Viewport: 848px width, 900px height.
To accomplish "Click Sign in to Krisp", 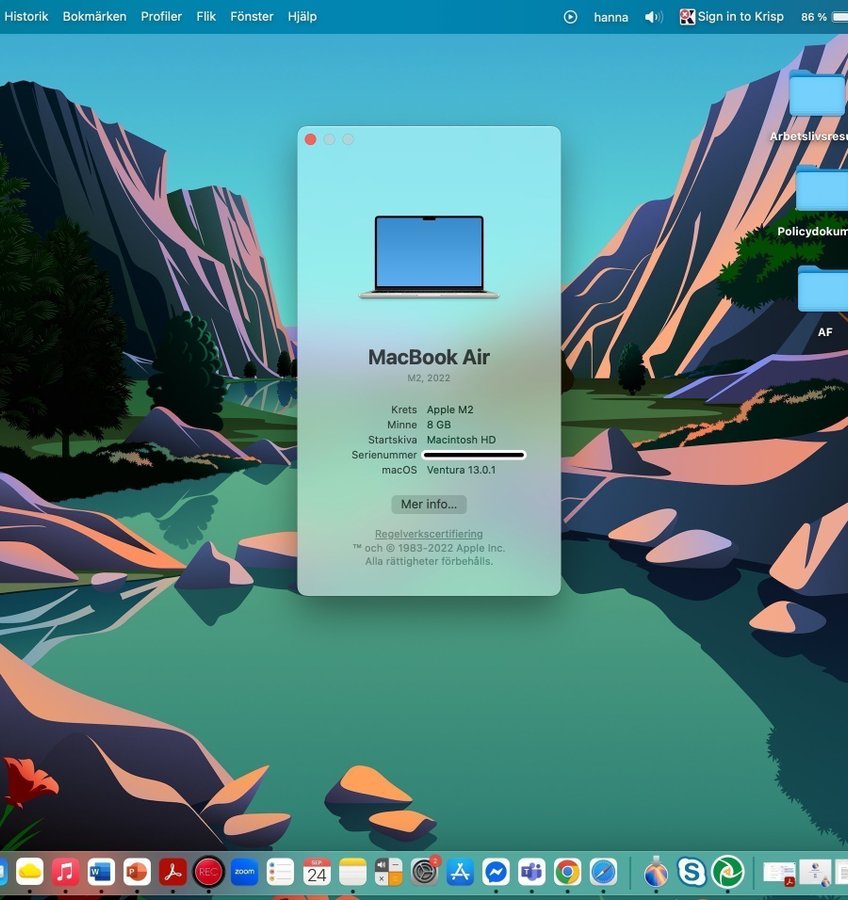I will tap(732, 17).
